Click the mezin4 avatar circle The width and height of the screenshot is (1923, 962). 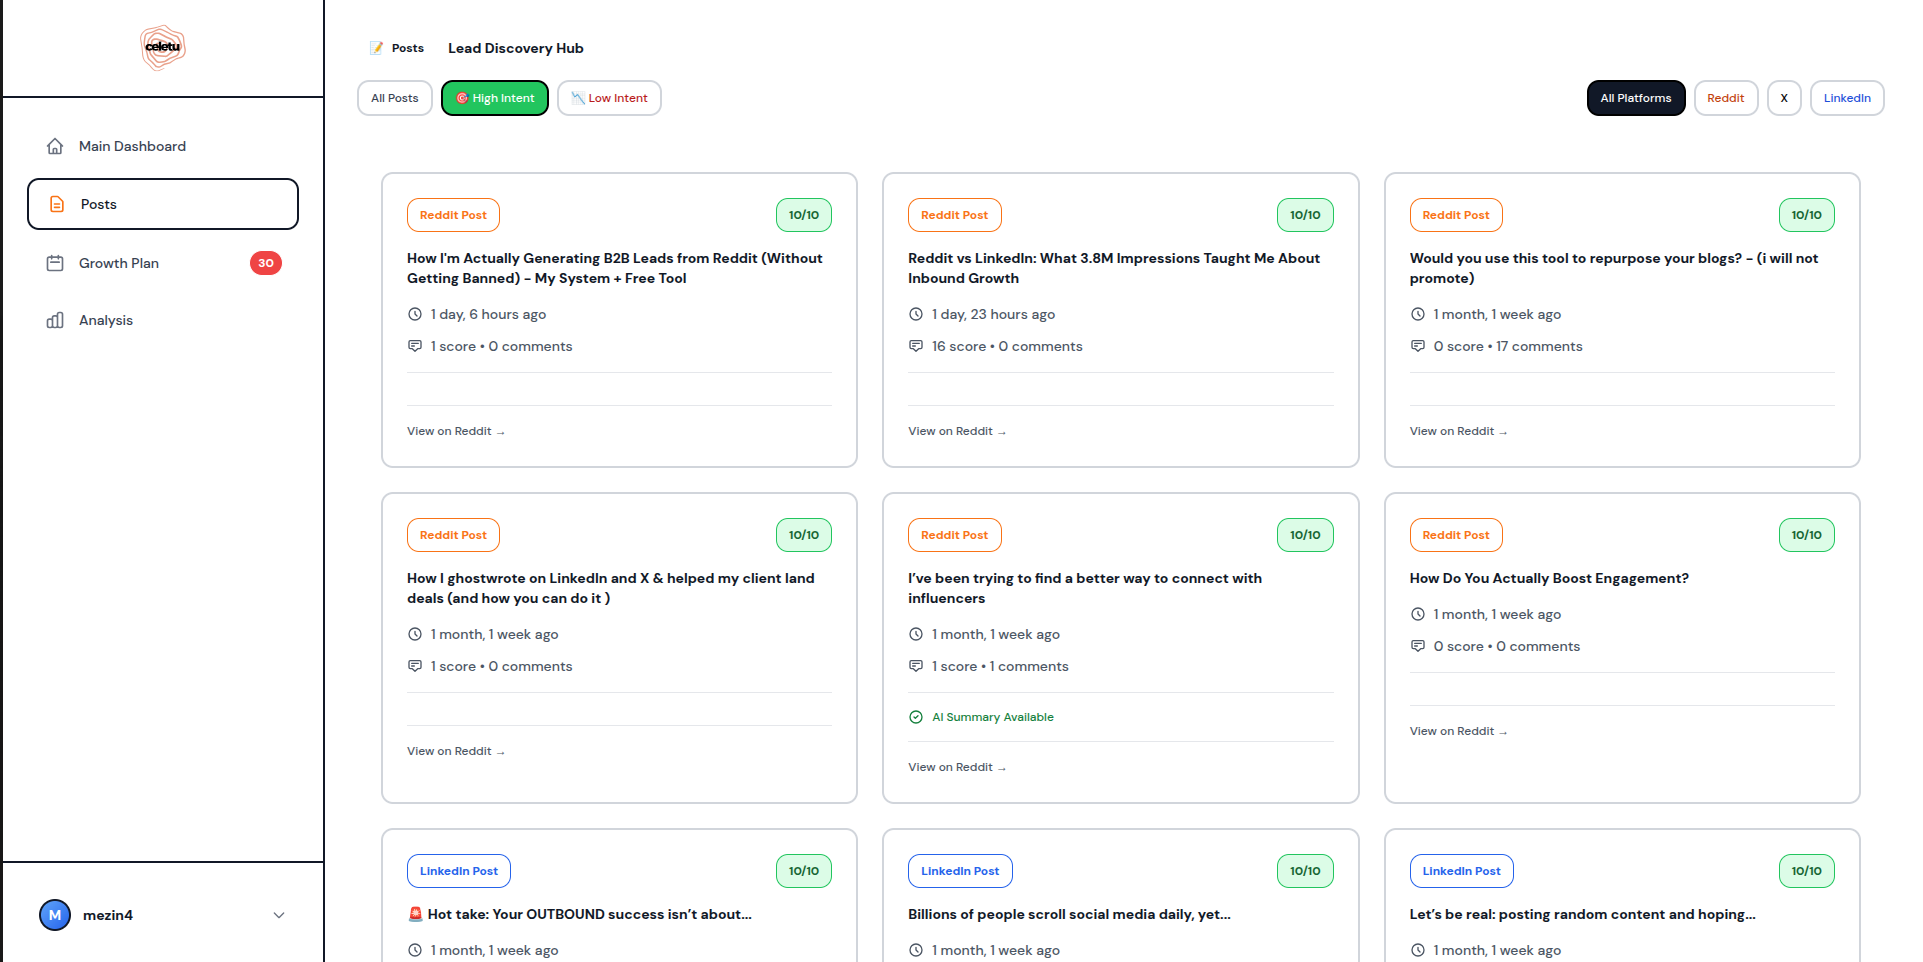pyautogui.click(x=55, y=914)
